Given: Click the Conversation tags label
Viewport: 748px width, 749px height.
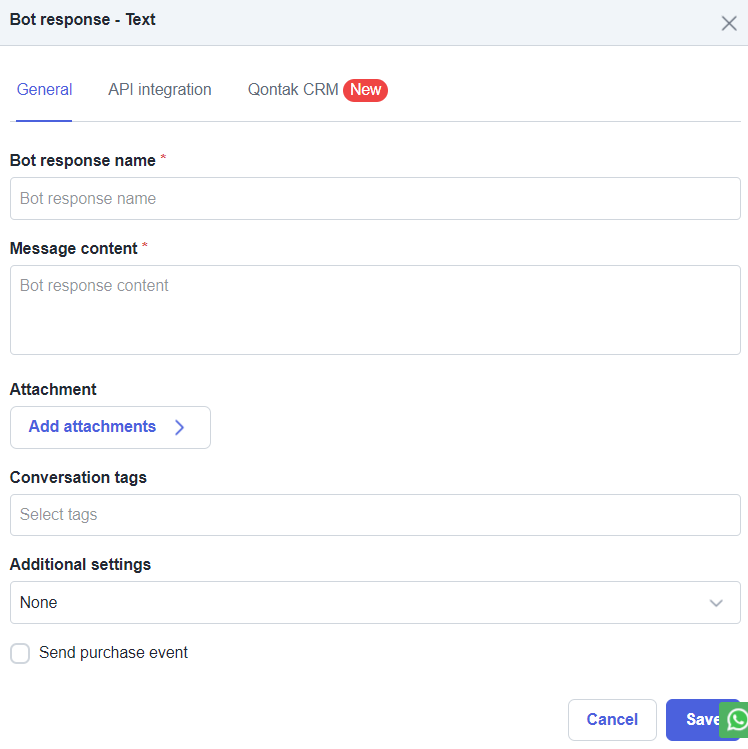Looking at the screenshot, I should coord(78,477).
